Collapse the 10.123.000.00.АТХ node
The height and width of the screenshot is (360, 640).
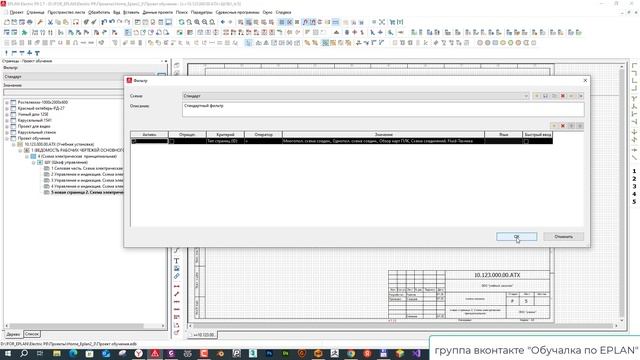pos(13,144)
